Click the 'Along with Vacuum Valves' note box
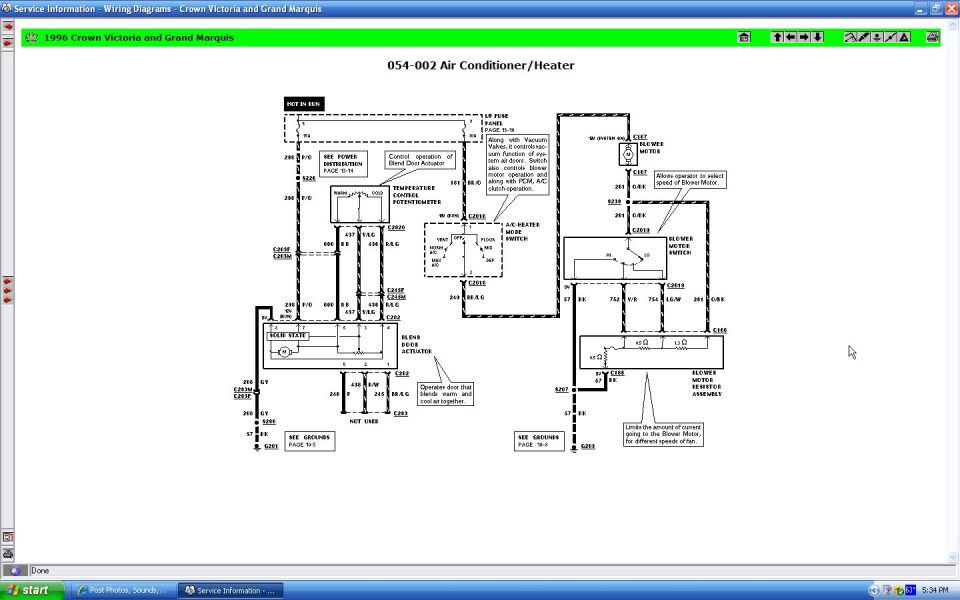 click(517, 165)
